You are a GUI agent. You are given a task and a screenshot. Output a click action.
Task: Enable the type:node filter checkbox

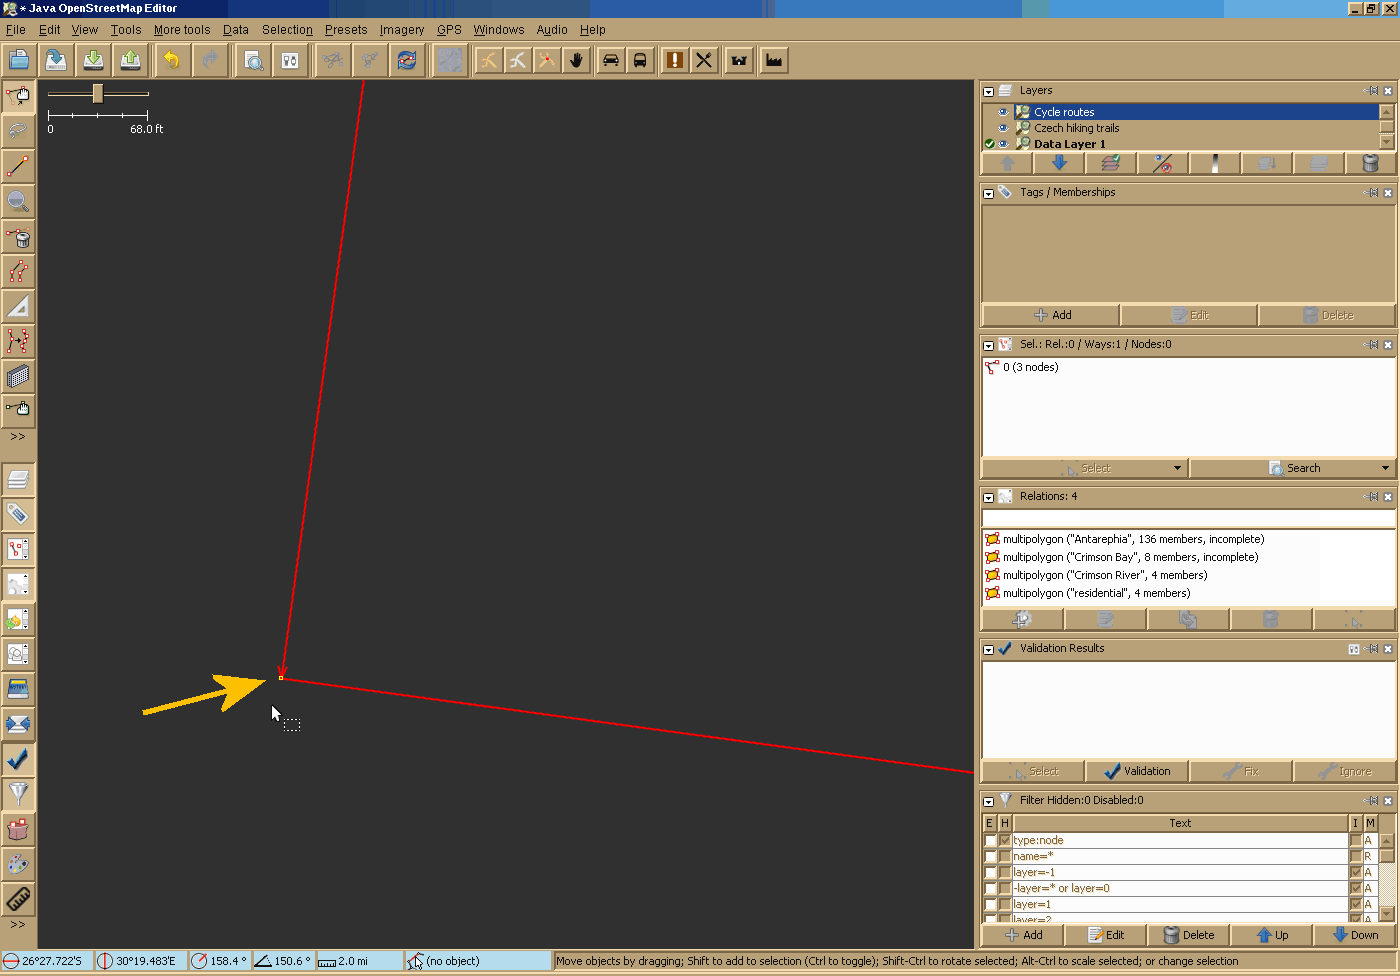coord(990,841)
